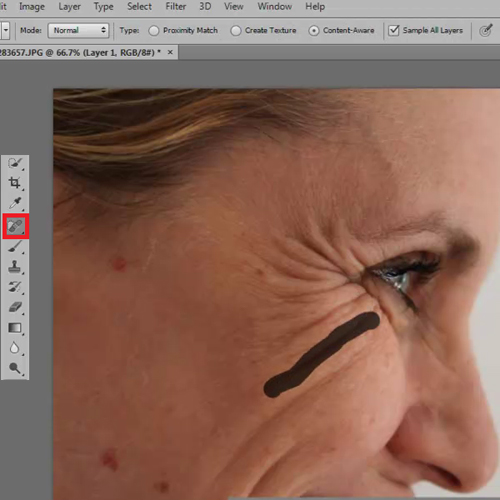This screenshot has height=500, width=500.
Task: Pick the Blur tool
Action: 15,348
